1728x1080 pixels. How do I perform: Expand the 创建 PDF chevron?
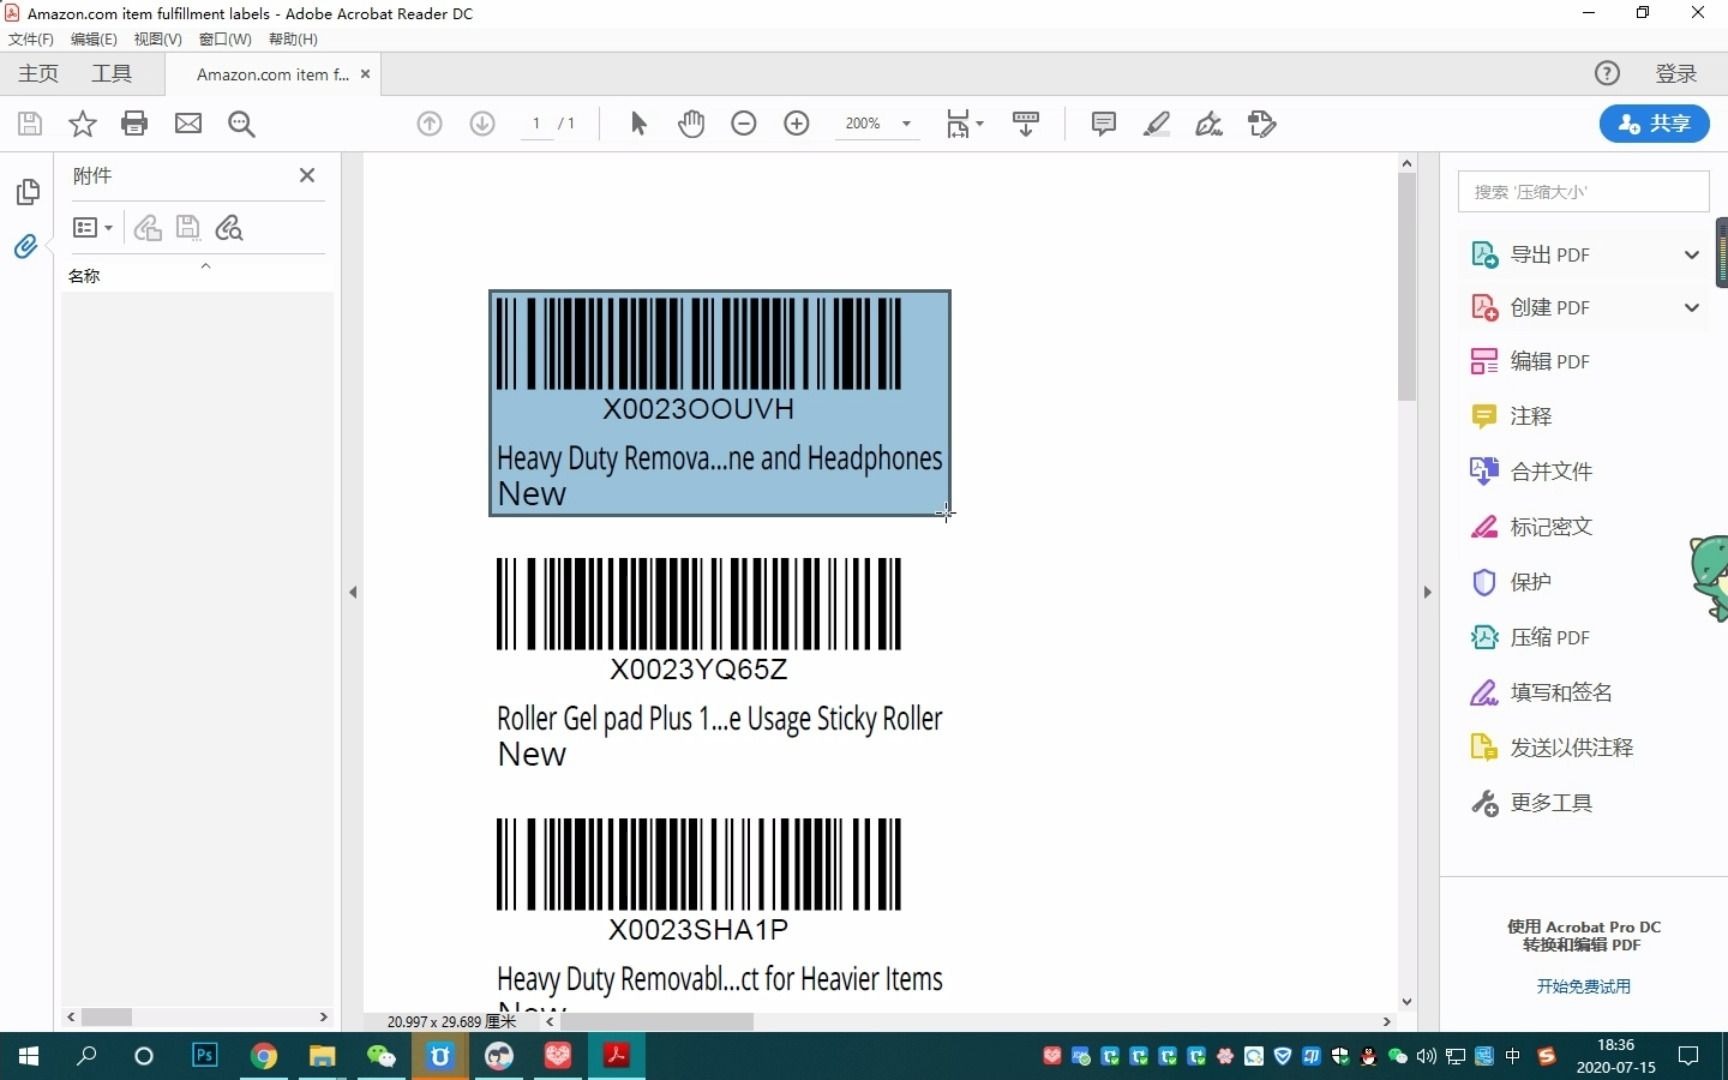(1691, 307)
